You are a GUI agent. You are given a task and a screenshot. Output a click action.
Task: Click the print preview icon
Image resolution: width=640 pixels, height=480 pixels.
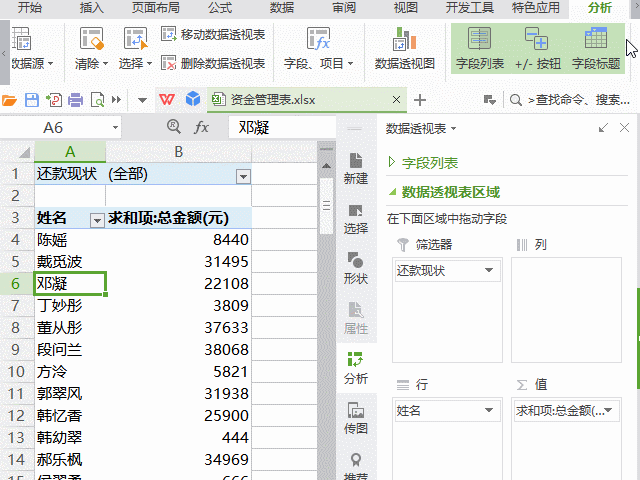pyautogui.click(x=97, y=100)
